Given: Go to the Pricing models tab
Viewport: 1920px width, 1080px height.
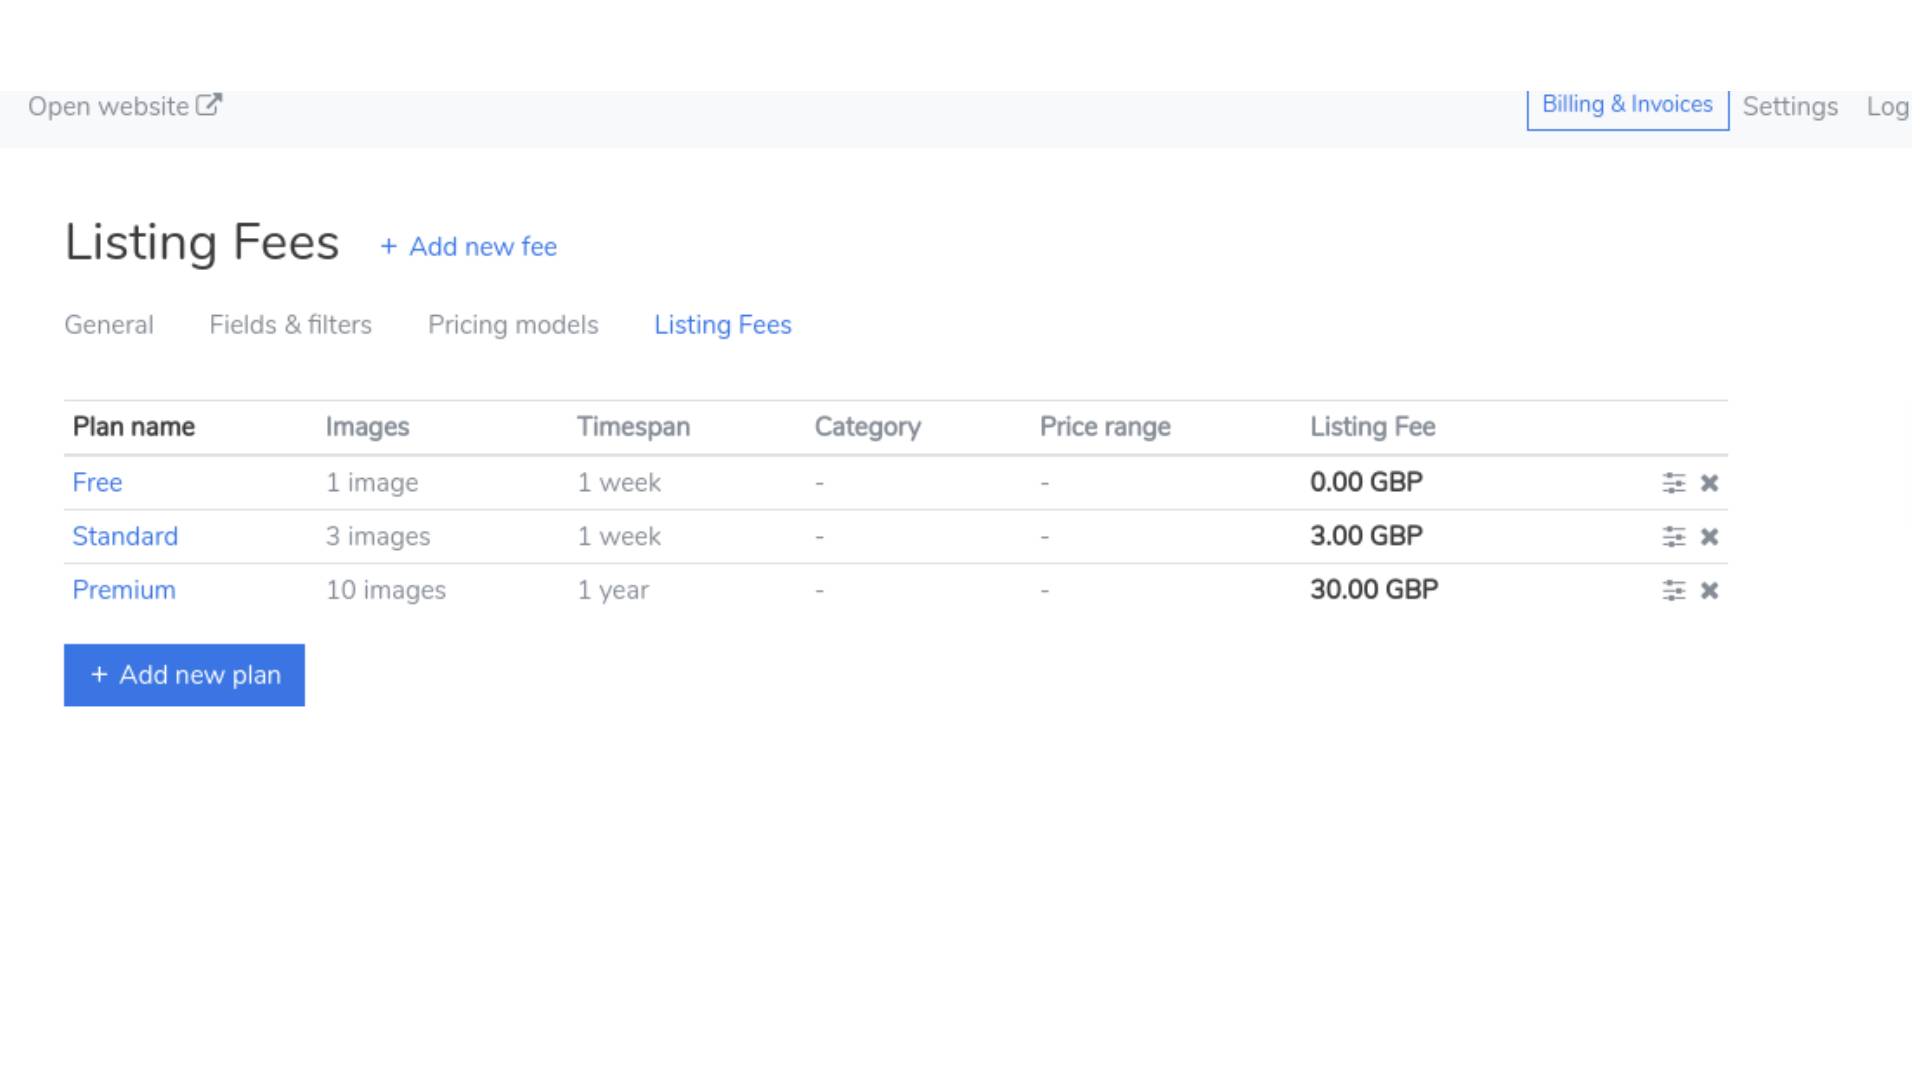Looking at the screenshot, I should (513, 325).
